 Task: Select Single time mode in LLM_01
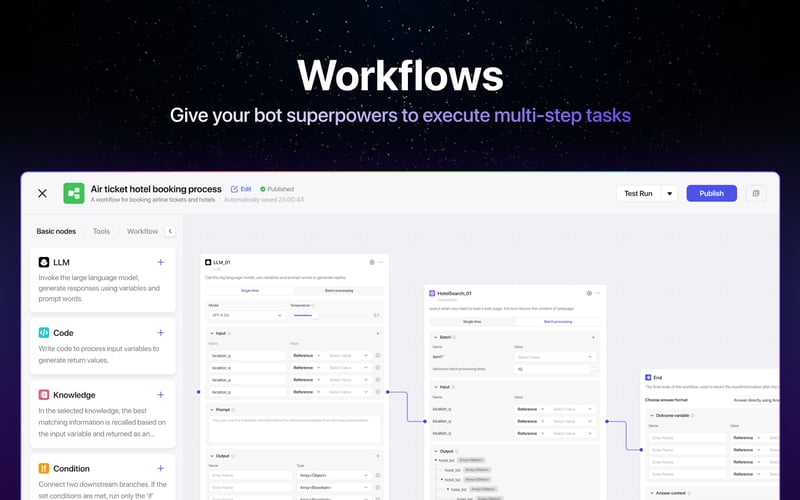coord(249,291)
